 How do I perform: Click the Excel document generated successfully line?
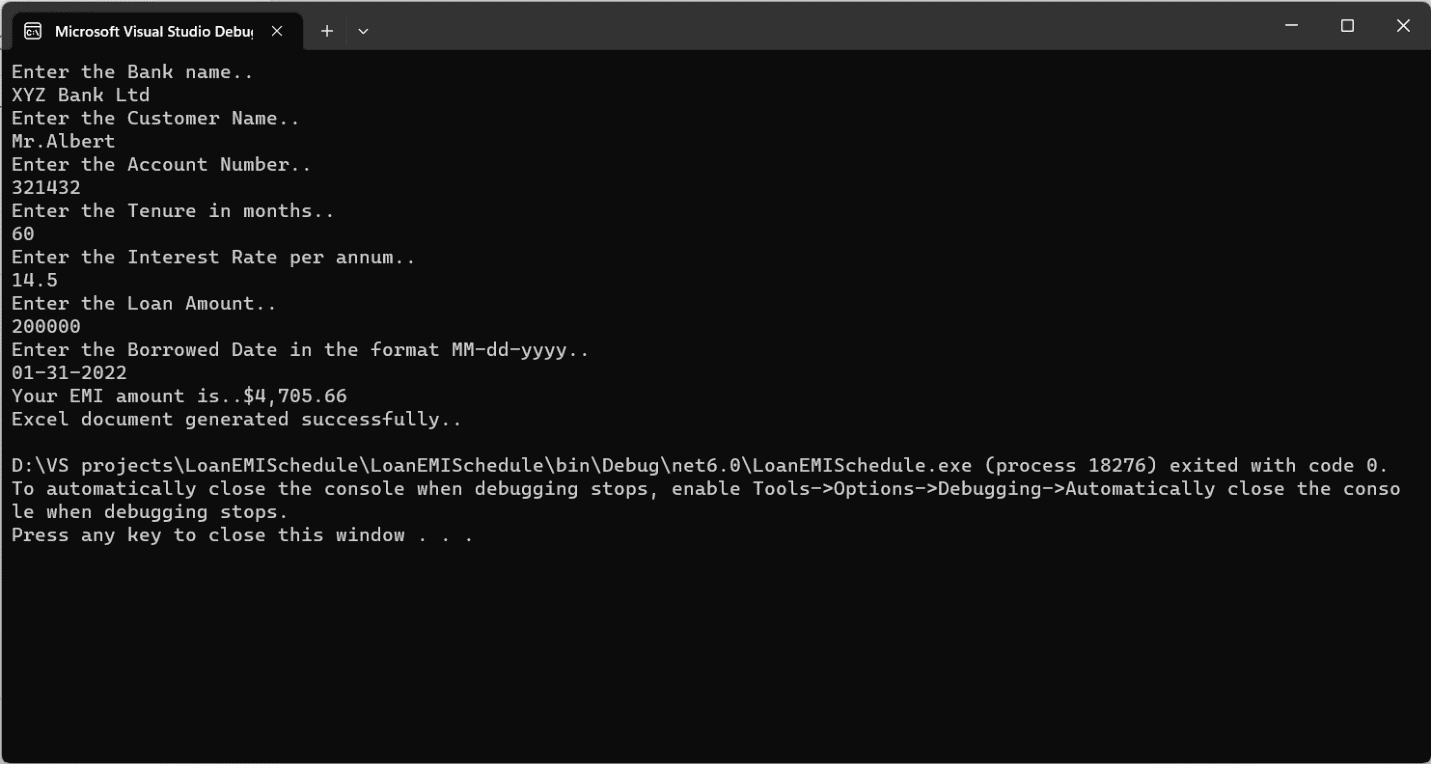point(237,419)
